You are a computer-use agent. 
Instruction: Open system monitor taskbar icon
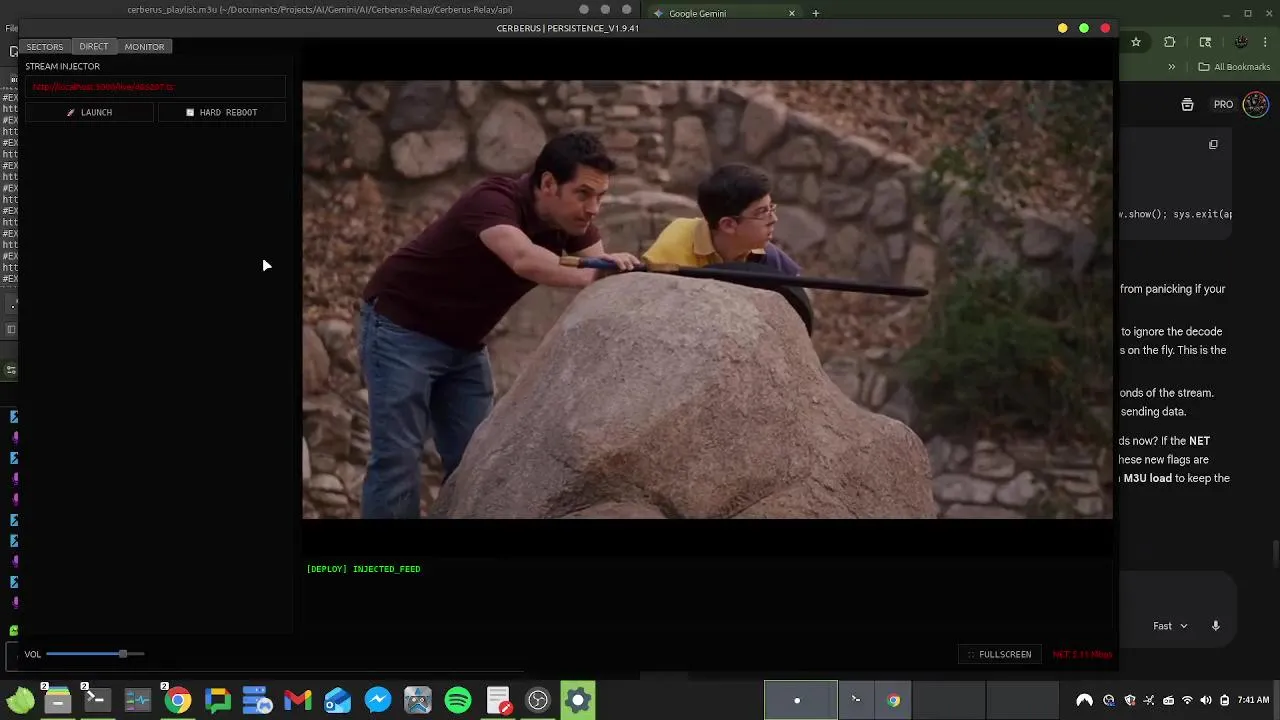[137, 700]
